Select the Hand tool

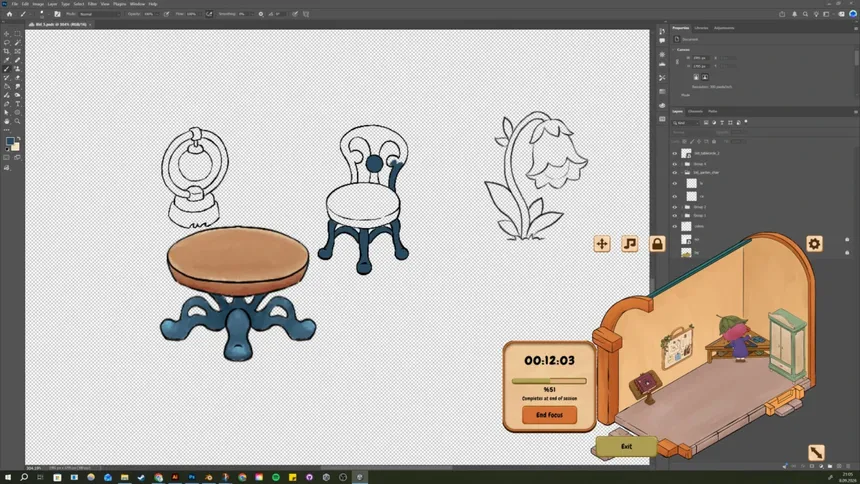pyautogui.click(x=7, y=121)
